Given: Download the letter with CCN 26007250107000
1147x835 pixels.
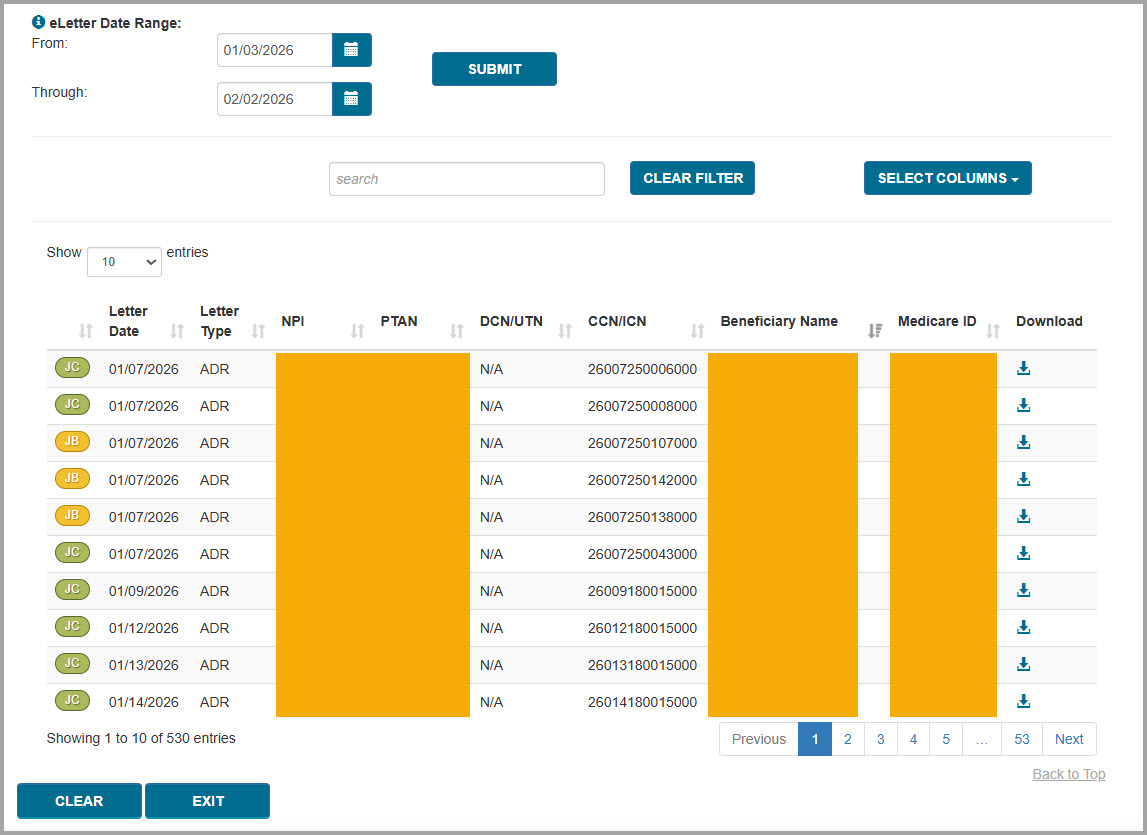Looking at the screenshot, I should pos(1023,443).
